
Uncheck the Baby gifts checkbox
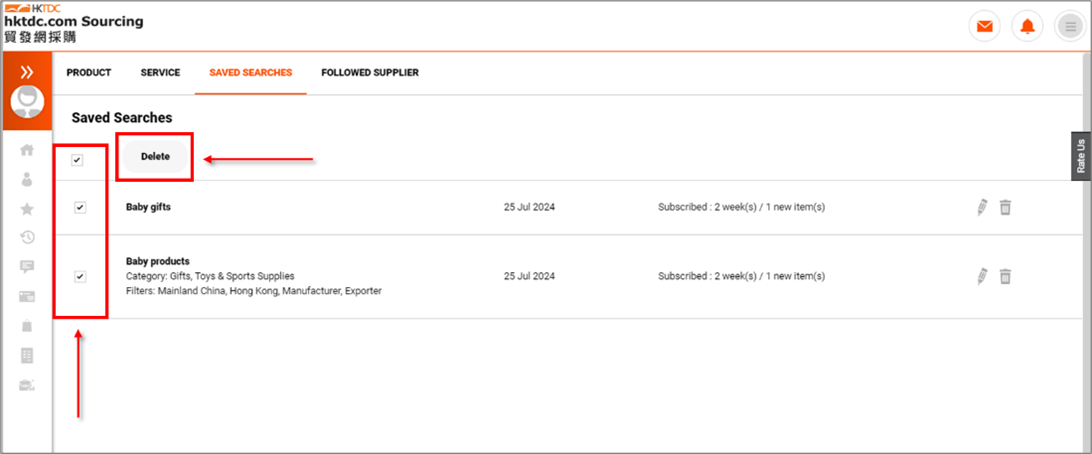pyautogui.click(x=80, y=208)
